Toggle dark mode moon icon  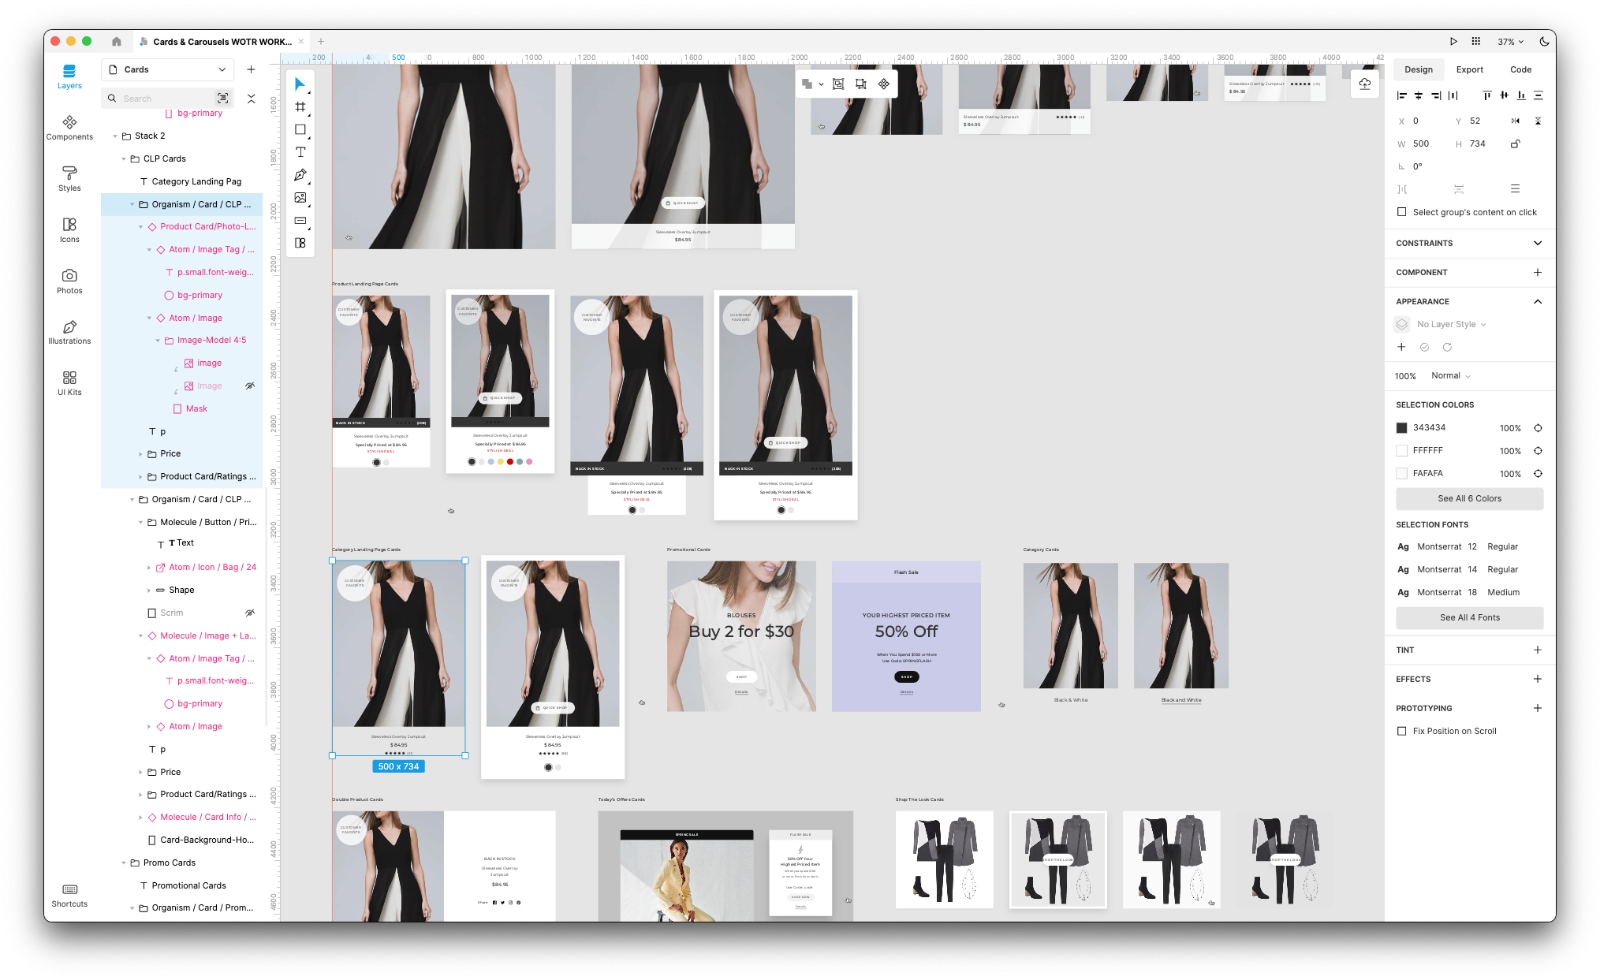click(1544, 42)
